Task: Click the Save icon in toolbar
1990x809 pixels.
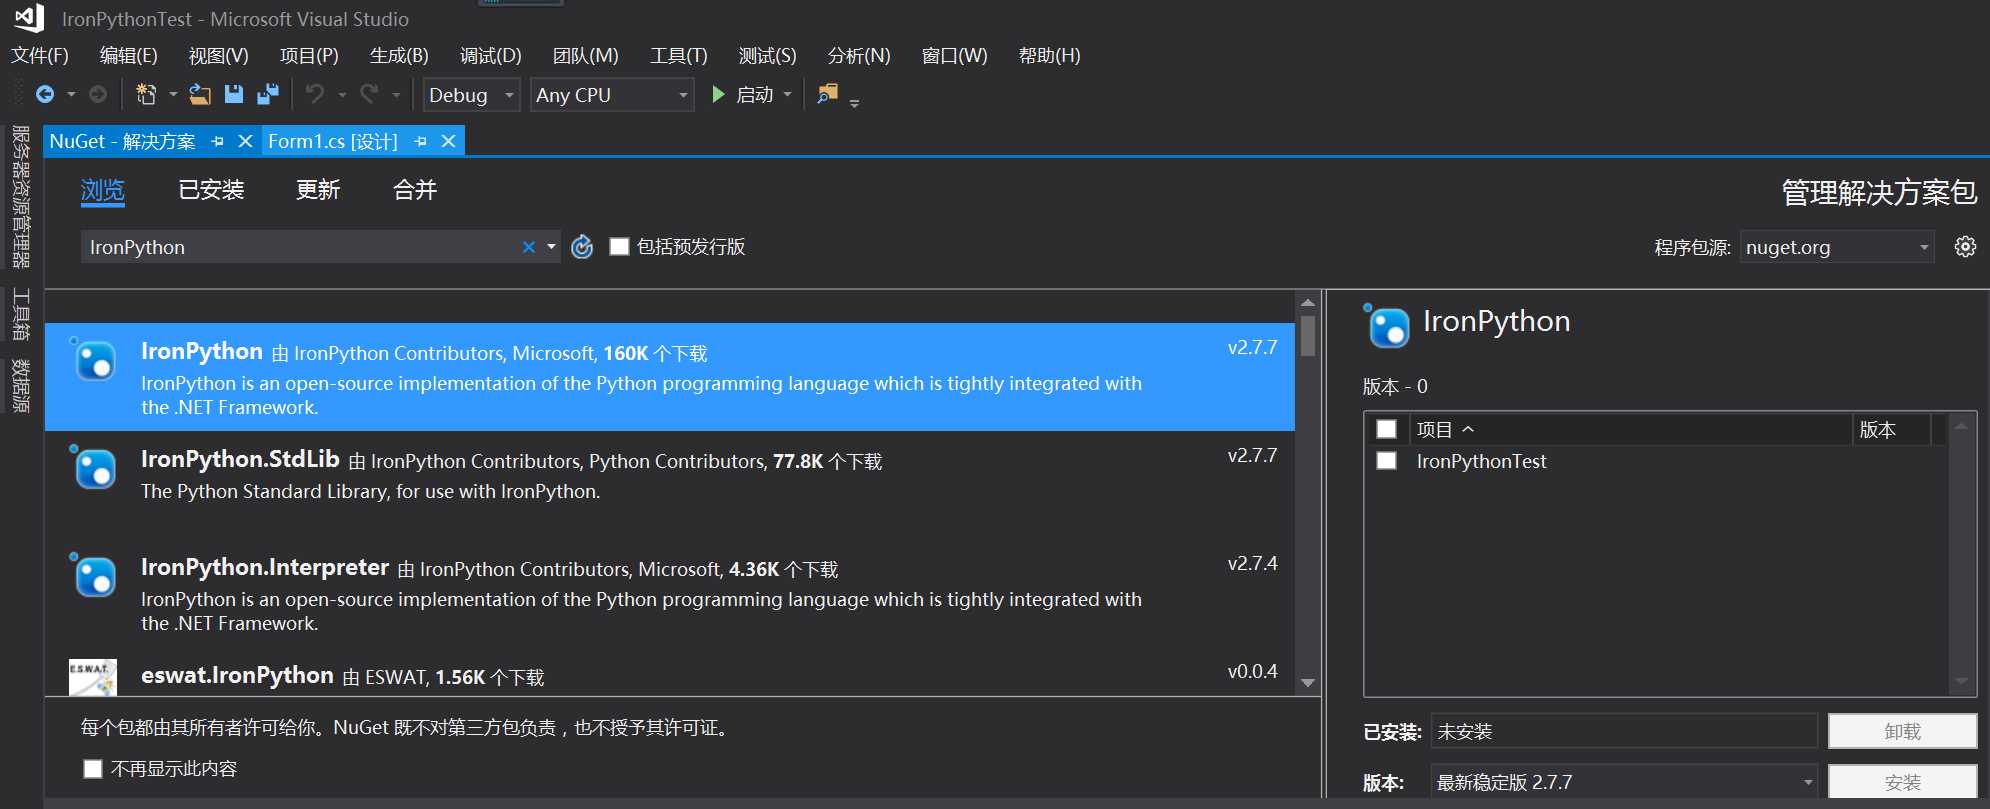Action: point(234,94)
